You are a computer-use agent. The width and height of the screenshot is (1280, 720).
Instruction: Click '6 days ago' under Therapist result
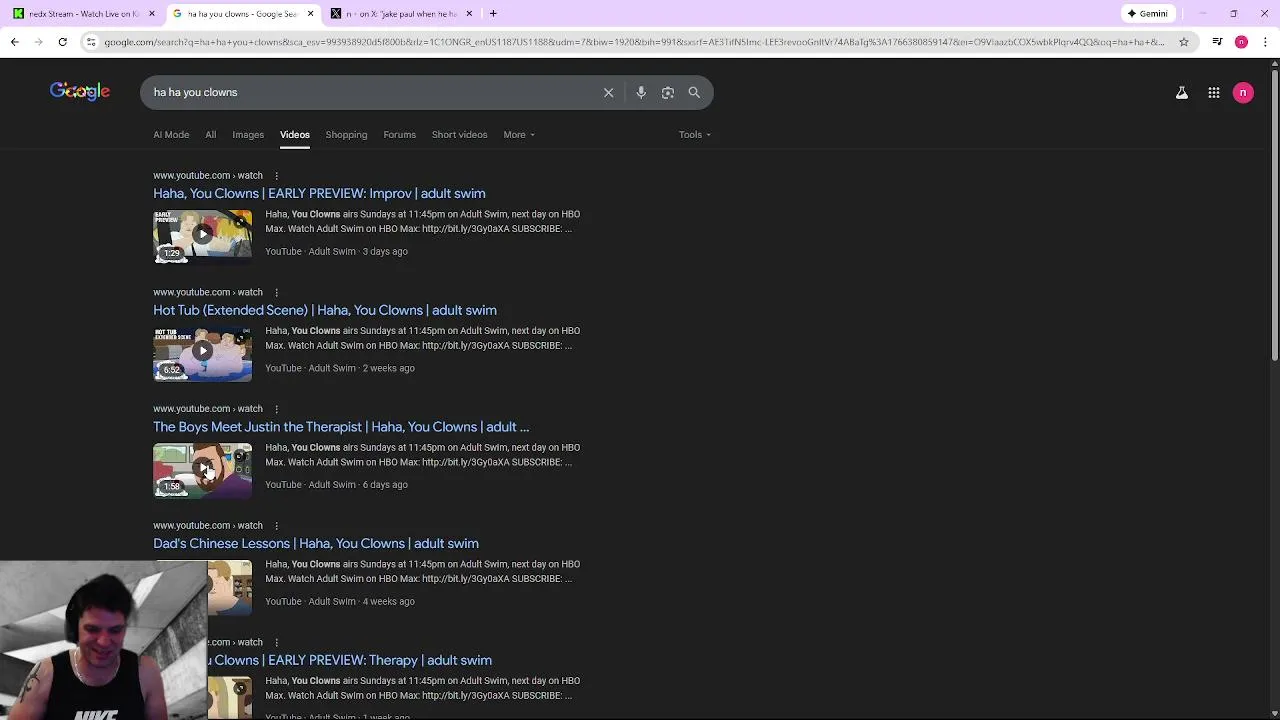(x=385, y=485)
